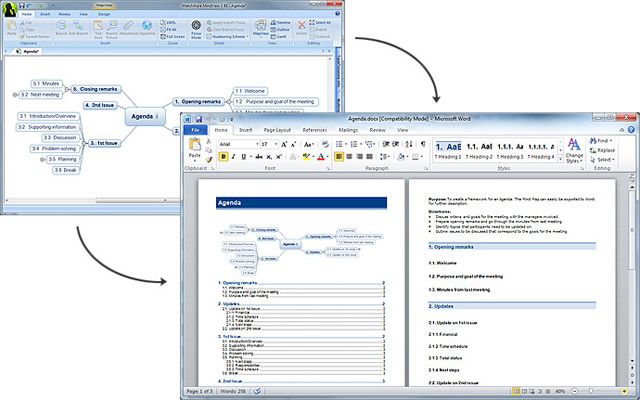Open the Change Case dropdown in Word
640x400 pixels.
tap(309, 144)
